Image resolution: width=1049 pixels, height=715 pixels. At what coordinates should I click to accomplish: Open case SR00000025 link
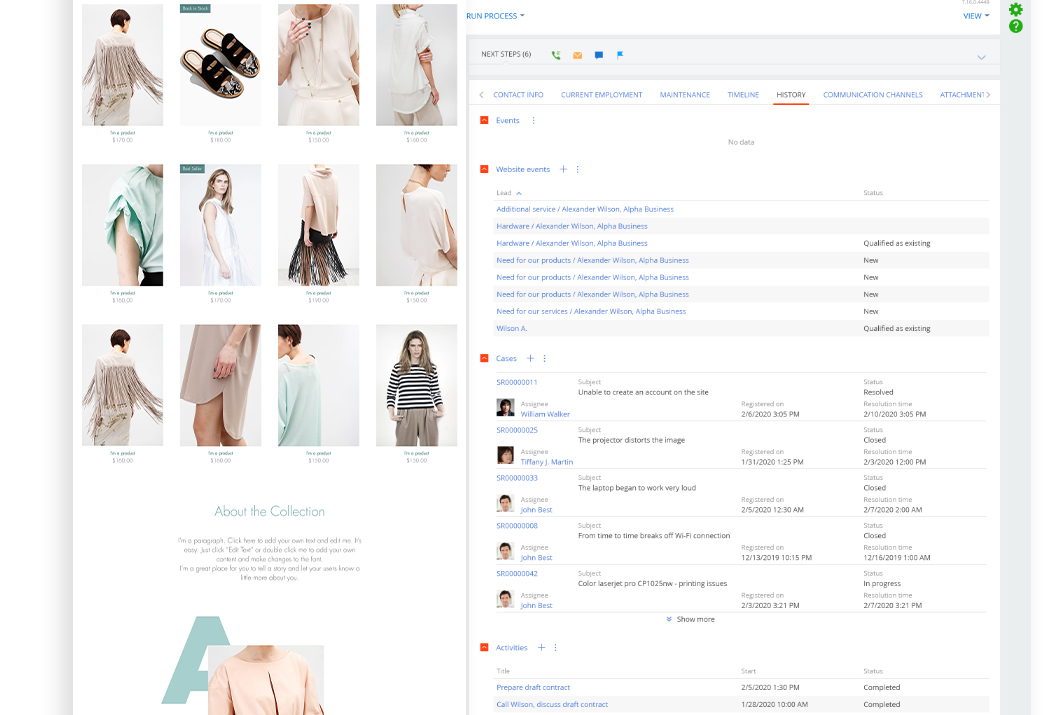(x=517, y=430)
